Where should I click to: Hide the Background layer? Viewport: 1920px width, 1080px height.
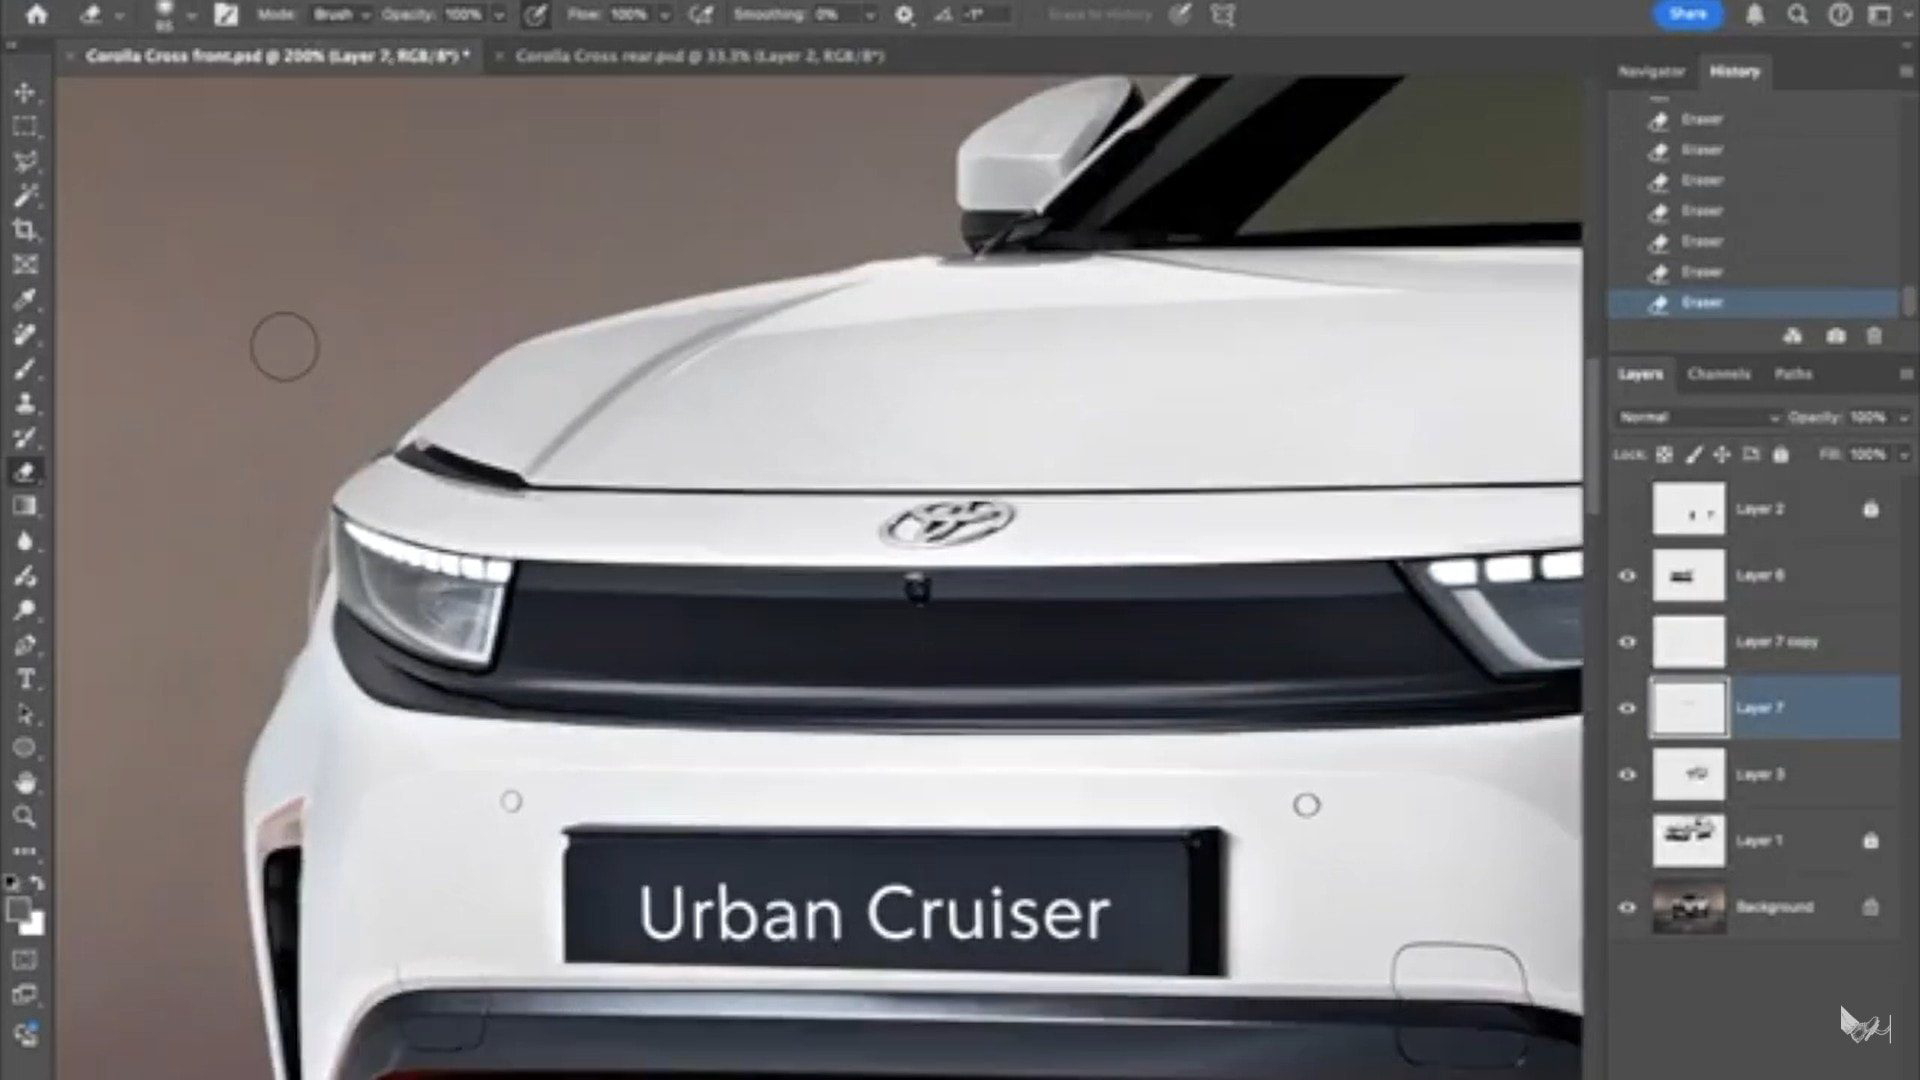(1627, 908)
